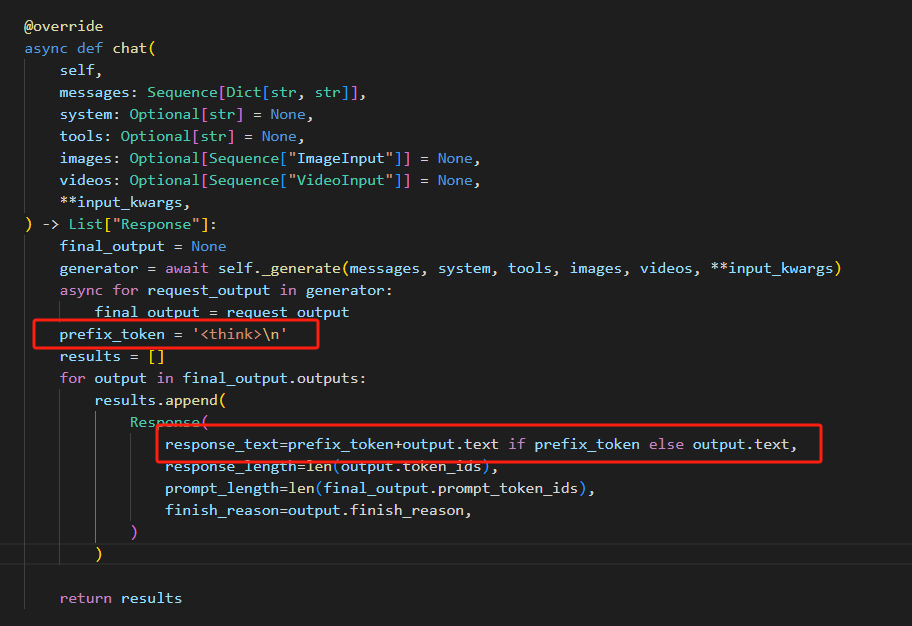Click the @override decorator
Image resolution: width=912 pixels, height=626 pixels.
pos(63,26)
